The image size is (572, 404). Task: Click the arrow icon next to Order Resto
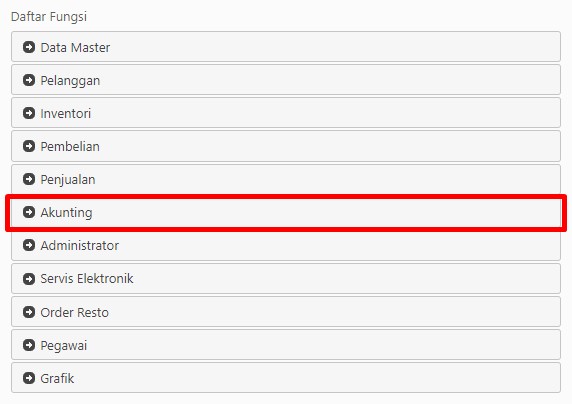tap(29, 312)
